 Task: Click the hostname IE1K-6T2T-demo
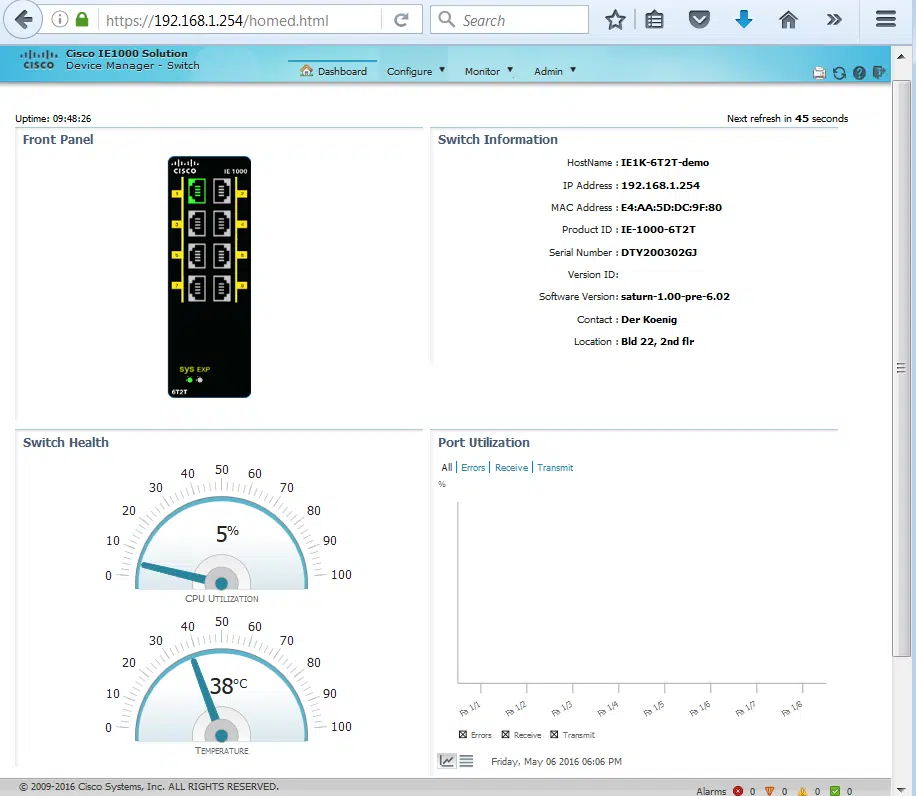[665, 162]
